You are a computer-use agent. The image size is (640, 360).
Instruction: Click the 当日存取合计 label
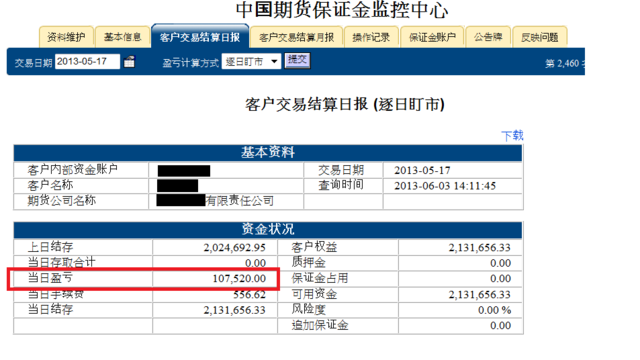(62, 262)
